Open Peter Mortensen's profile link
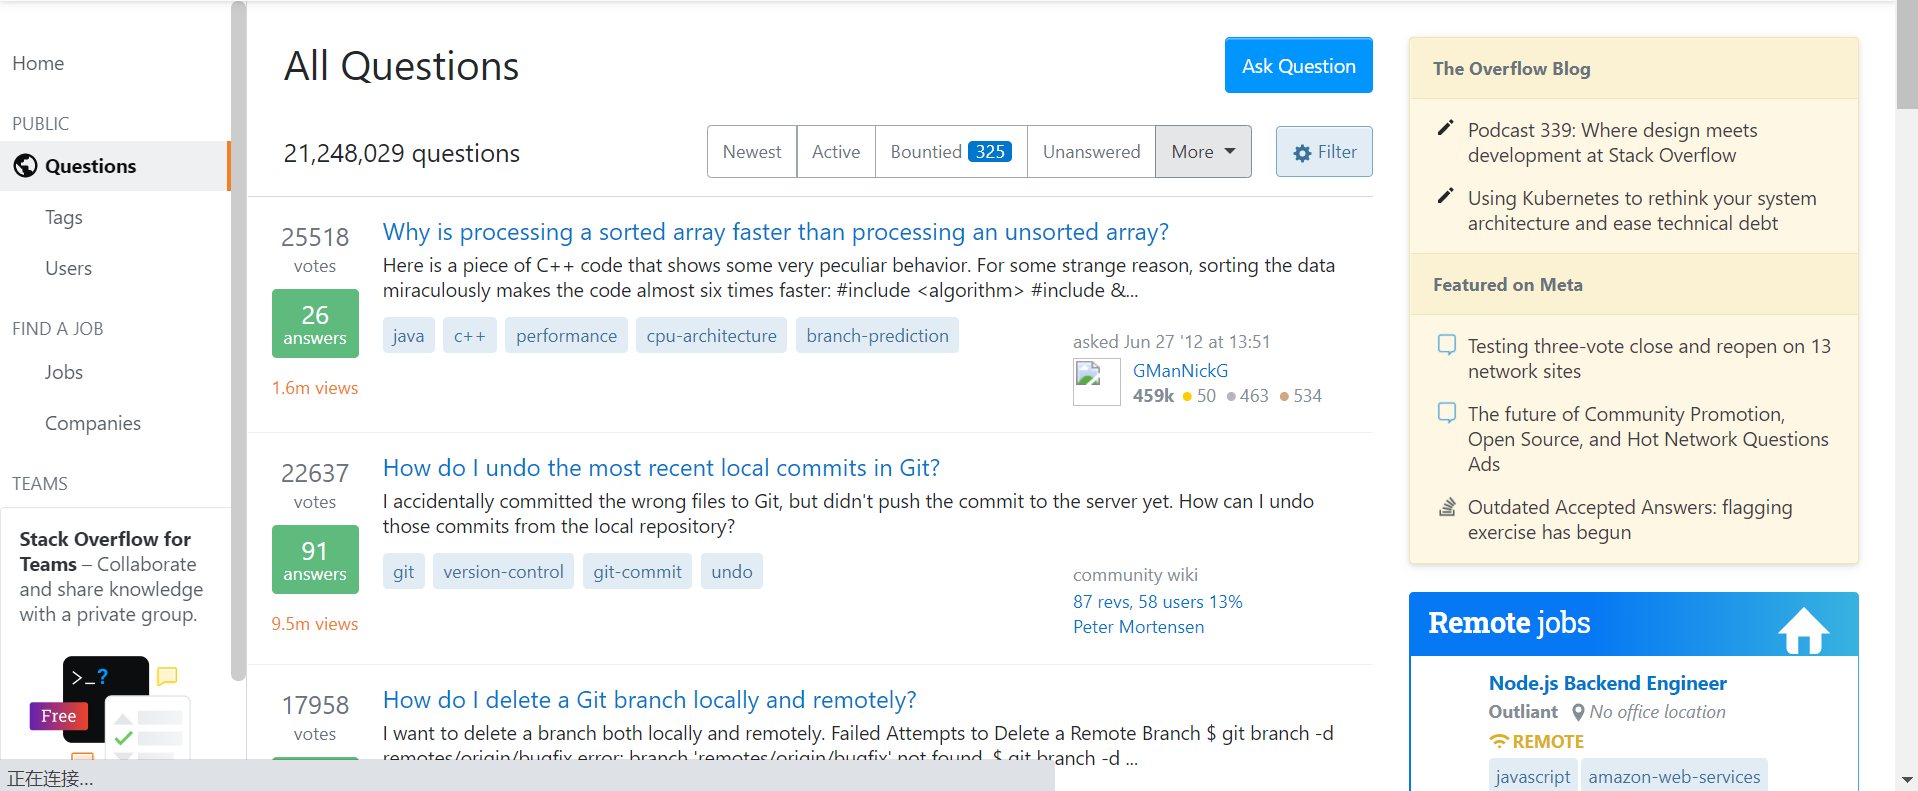1918x791 pixels. pyautogui.click(x=1138, y=627)
